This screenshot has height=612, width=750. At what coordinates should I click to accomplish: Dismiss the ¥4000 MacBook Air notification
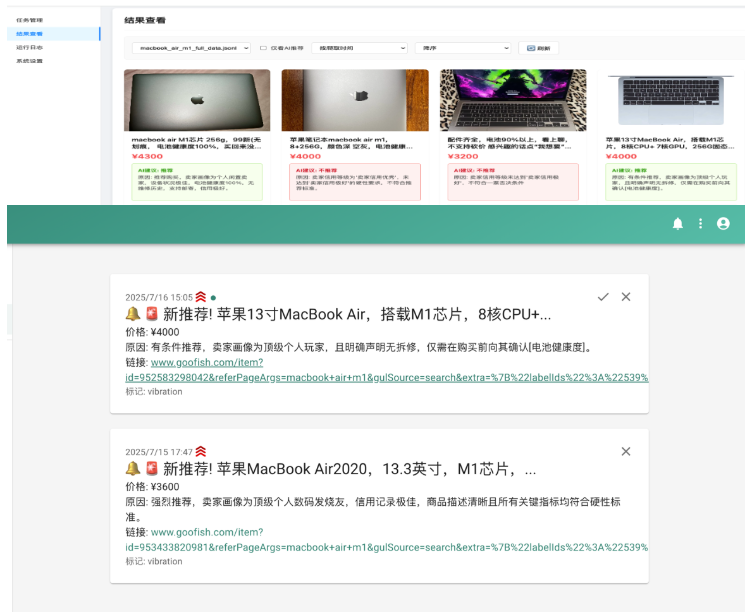[x=626, y=297]
